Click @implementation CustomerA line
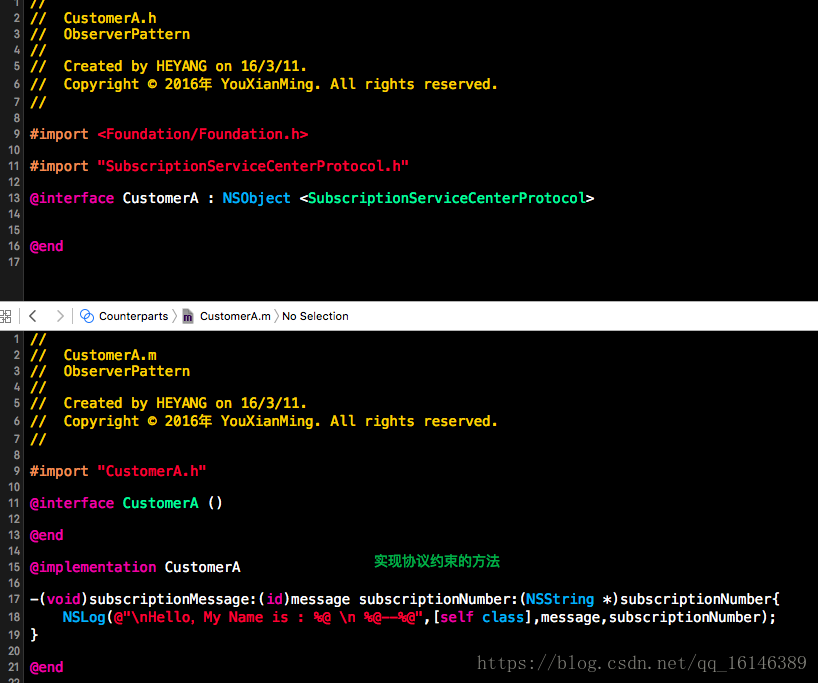 coord(135,567)
